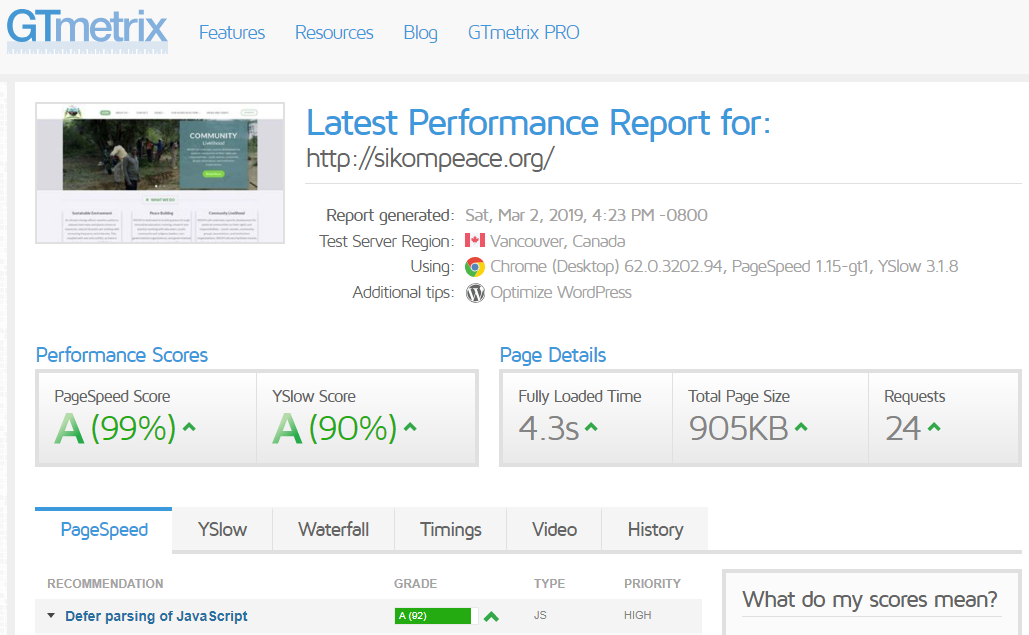Click green arrow beside the A (92) grade
The width and height of the screenshot is (1029, 635).
coord(491,616)
